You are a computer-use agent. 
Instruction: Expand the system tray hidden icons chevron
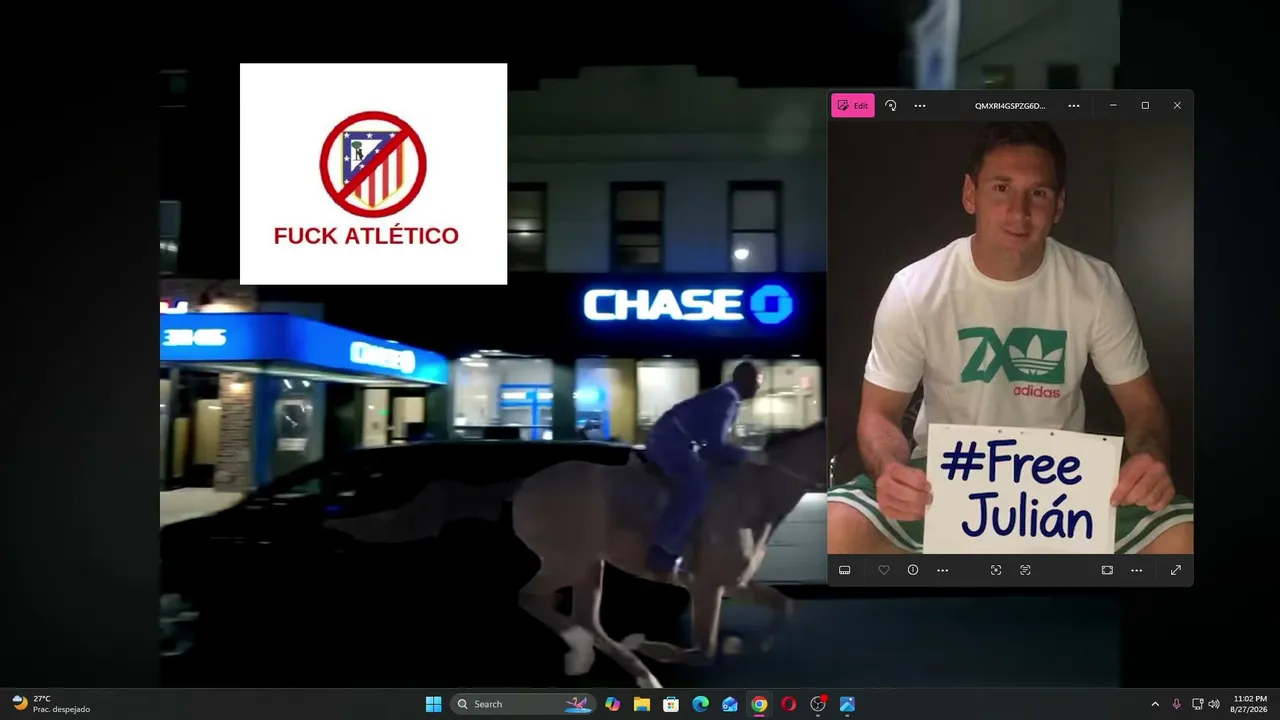click(x=1155, y=704)
